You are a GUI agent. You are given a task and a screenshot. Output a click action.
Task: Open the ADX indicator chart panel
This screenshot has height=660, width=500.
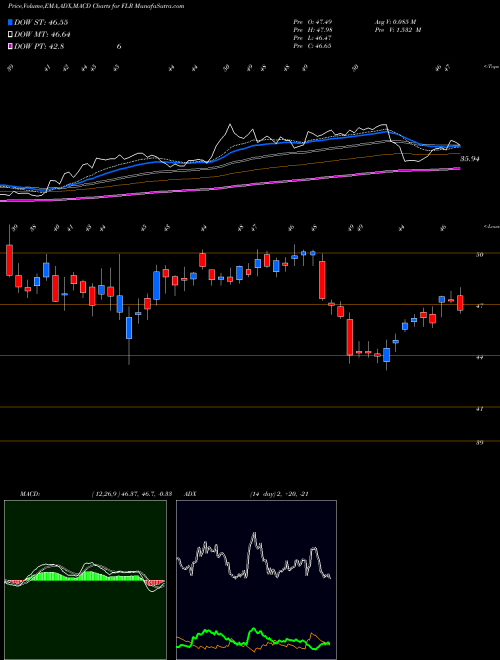[x=256, y=580]
